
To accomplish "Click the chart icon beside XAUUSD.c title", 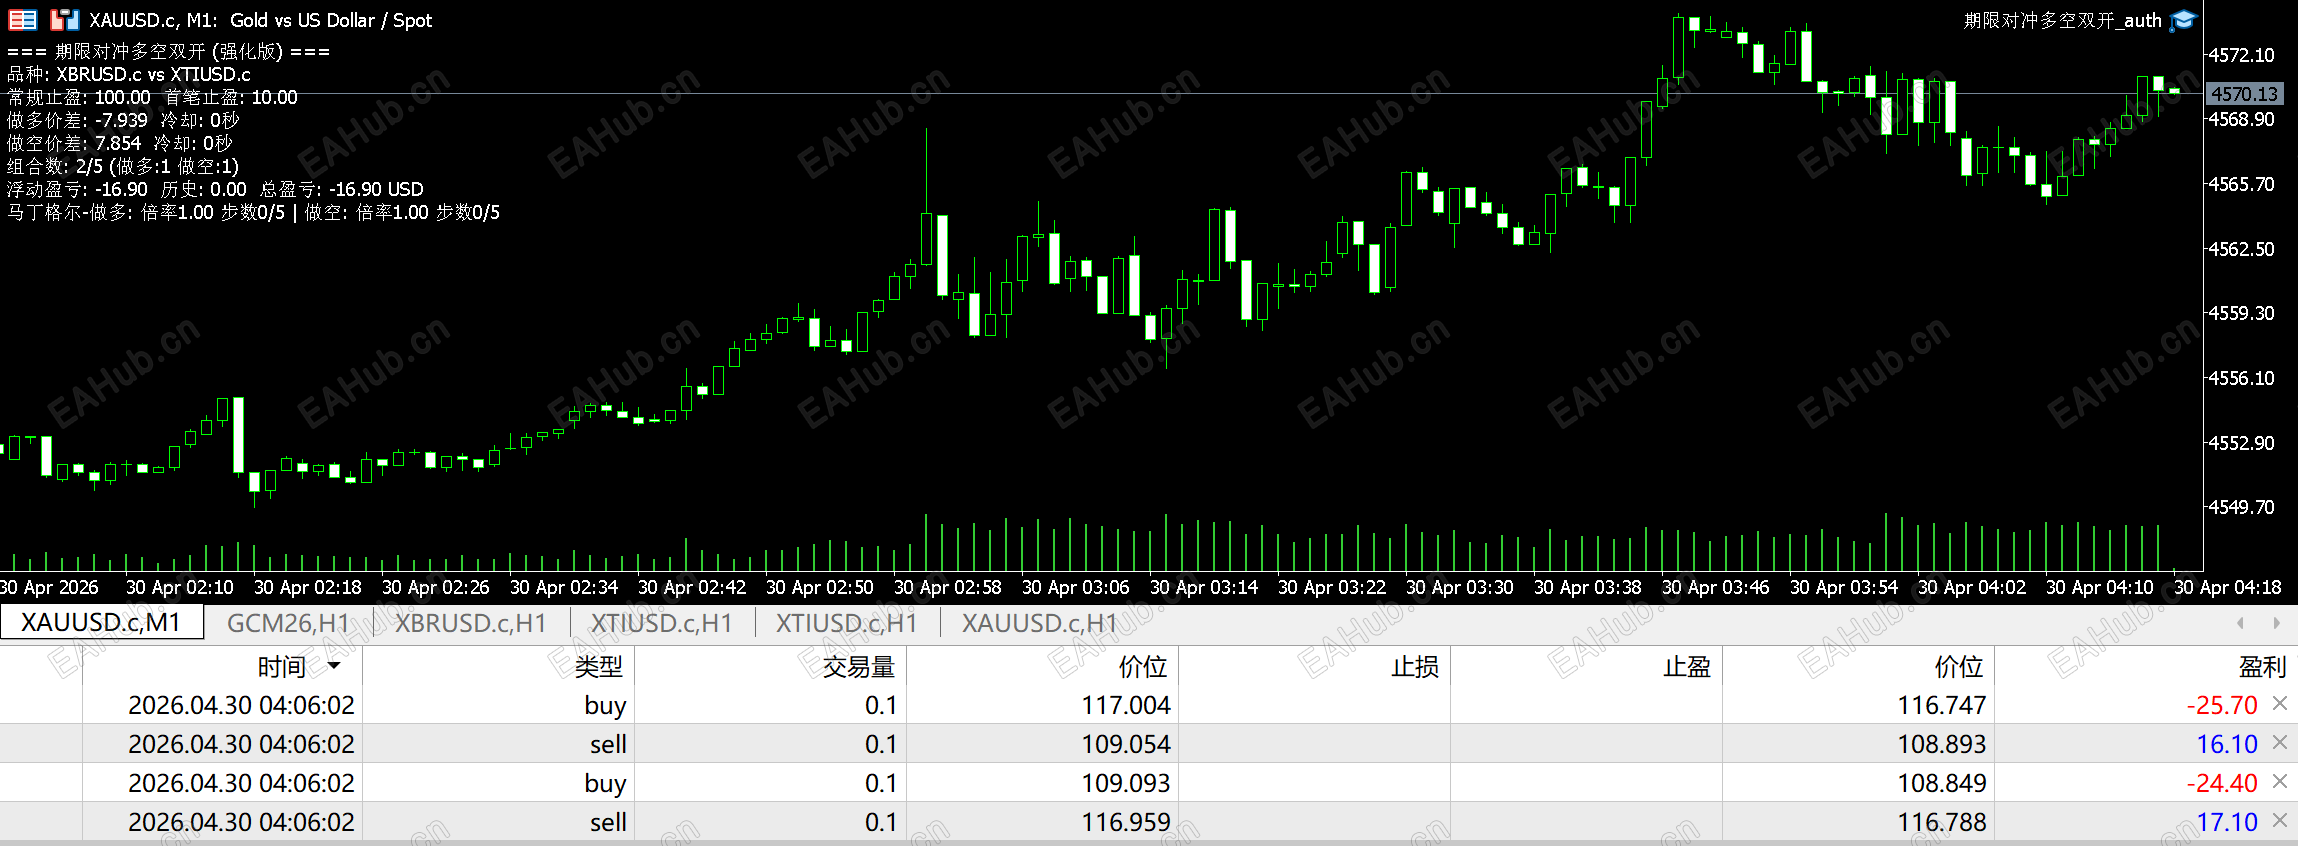I will [x=64, y=20].
